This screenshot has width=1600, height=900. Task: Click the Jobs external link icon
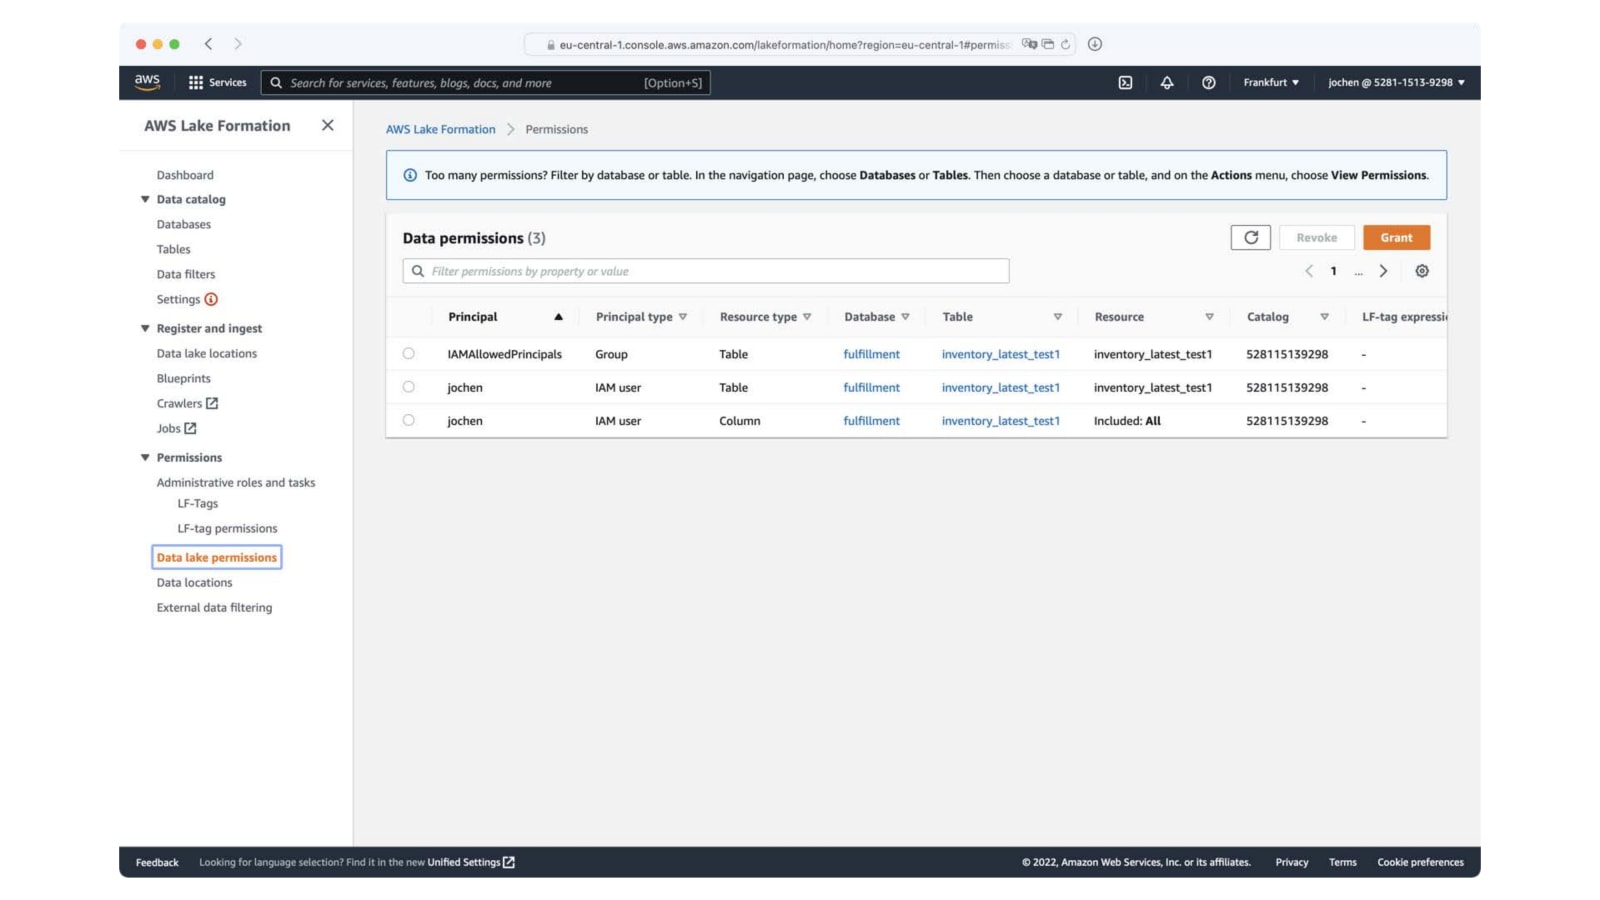click(x=190, y=428)
